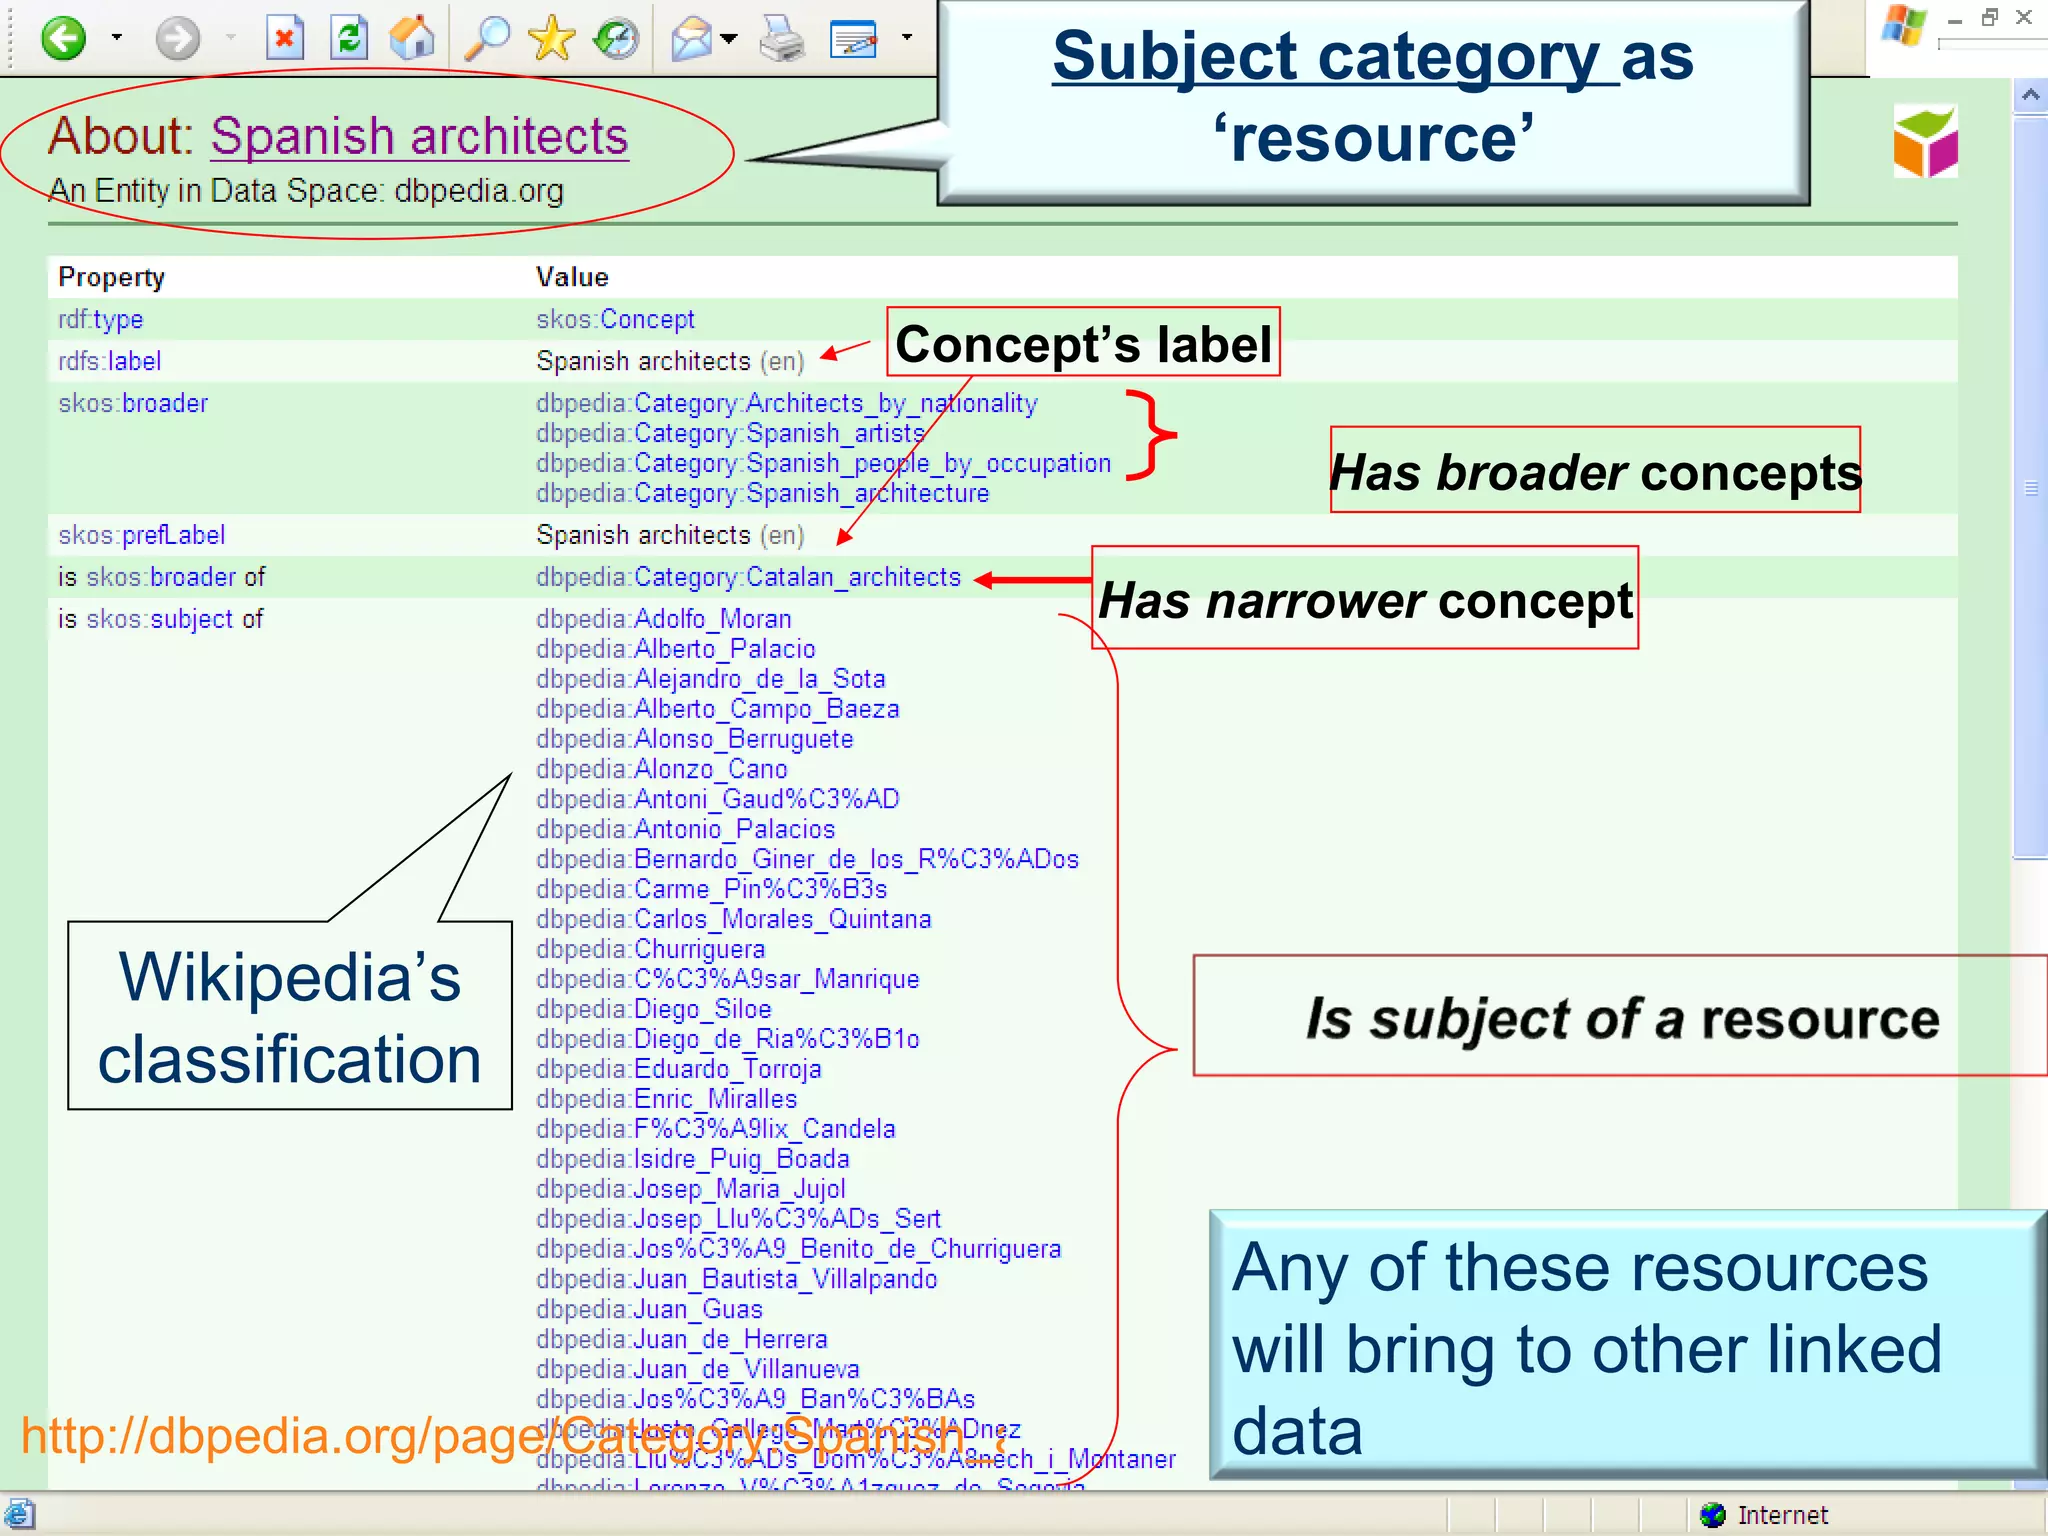Expand the Mail icon dropdown arrow

[x=729, y=38]
